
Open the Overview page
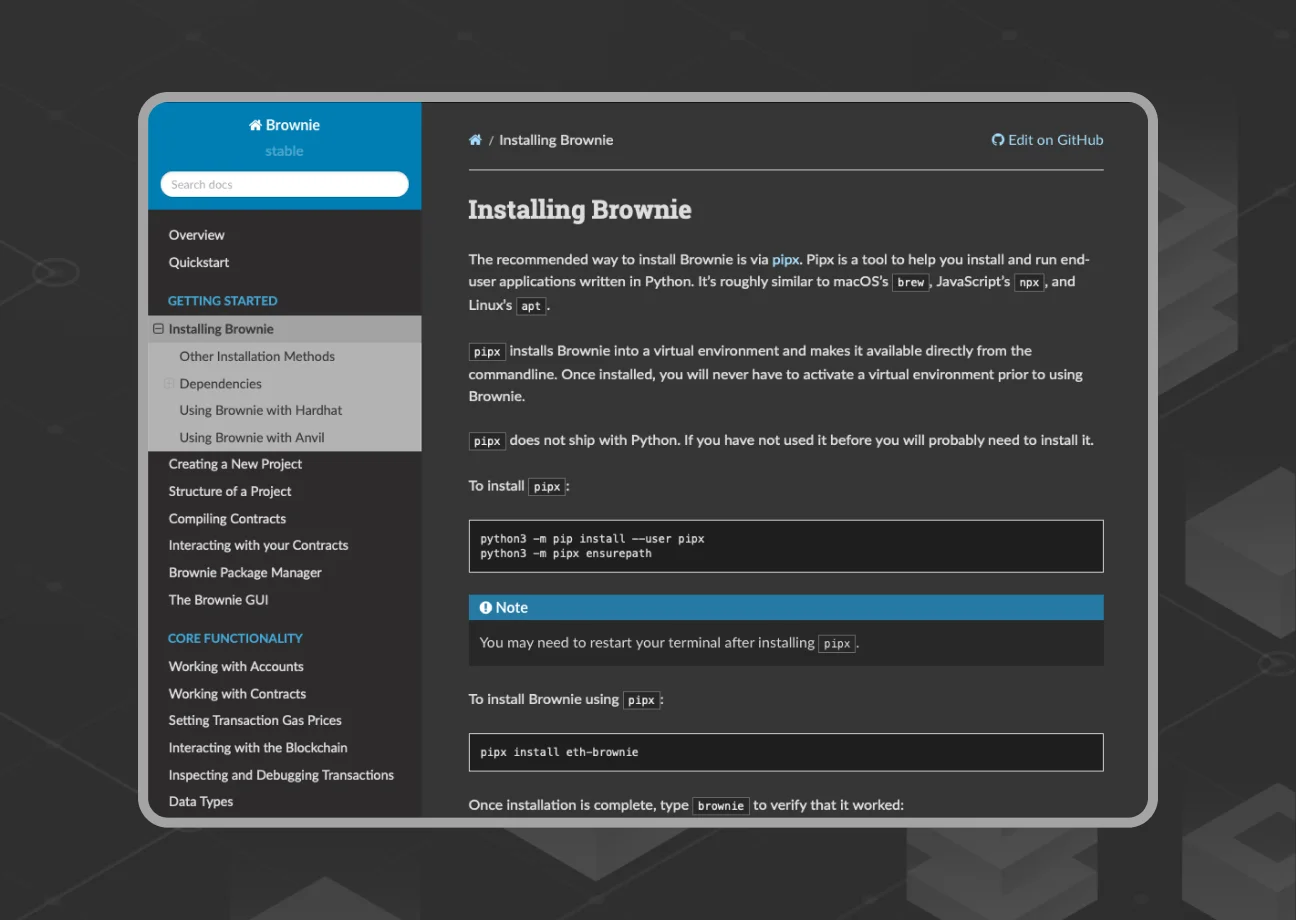click(x=197, y=235)
